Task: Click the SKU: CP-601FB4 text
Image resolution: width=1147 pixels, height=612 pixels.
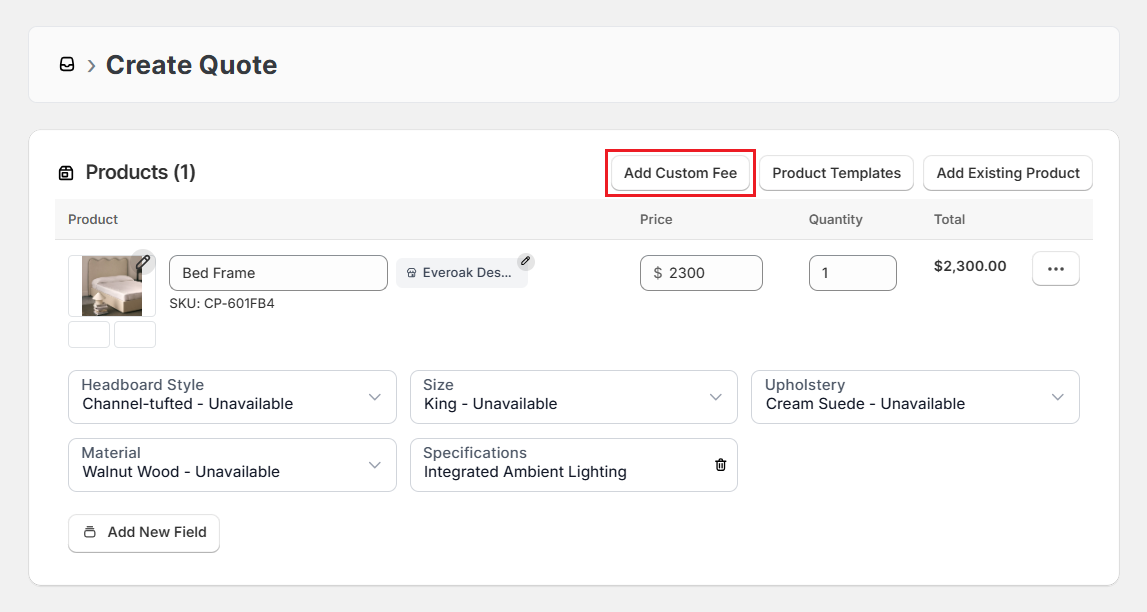Action: coord(222,303)
